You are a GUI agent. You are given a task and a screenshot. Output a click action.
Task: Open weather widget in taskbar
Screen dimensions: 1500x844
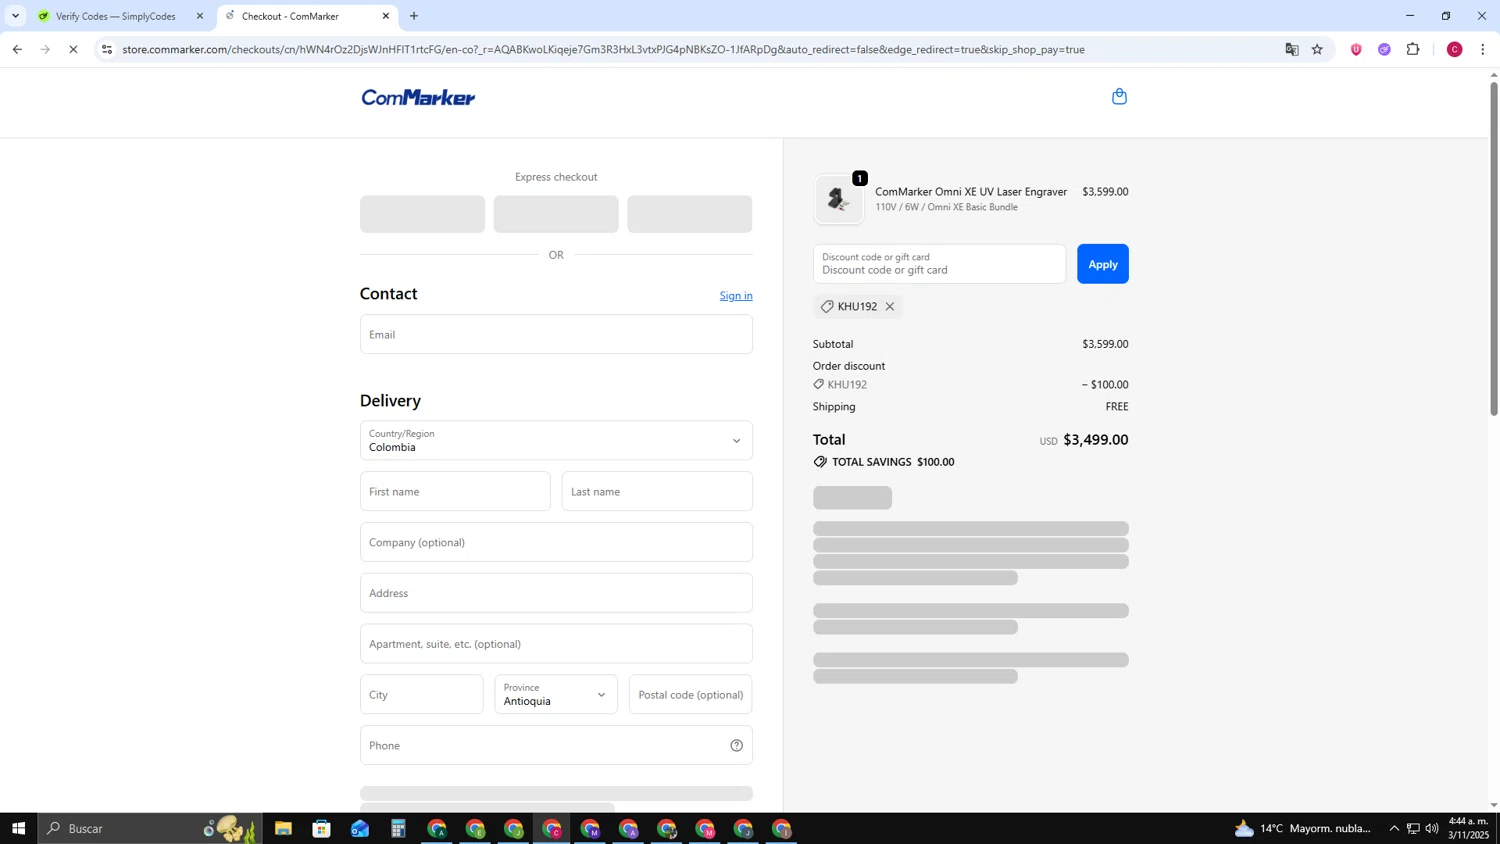coord(1303,828)
